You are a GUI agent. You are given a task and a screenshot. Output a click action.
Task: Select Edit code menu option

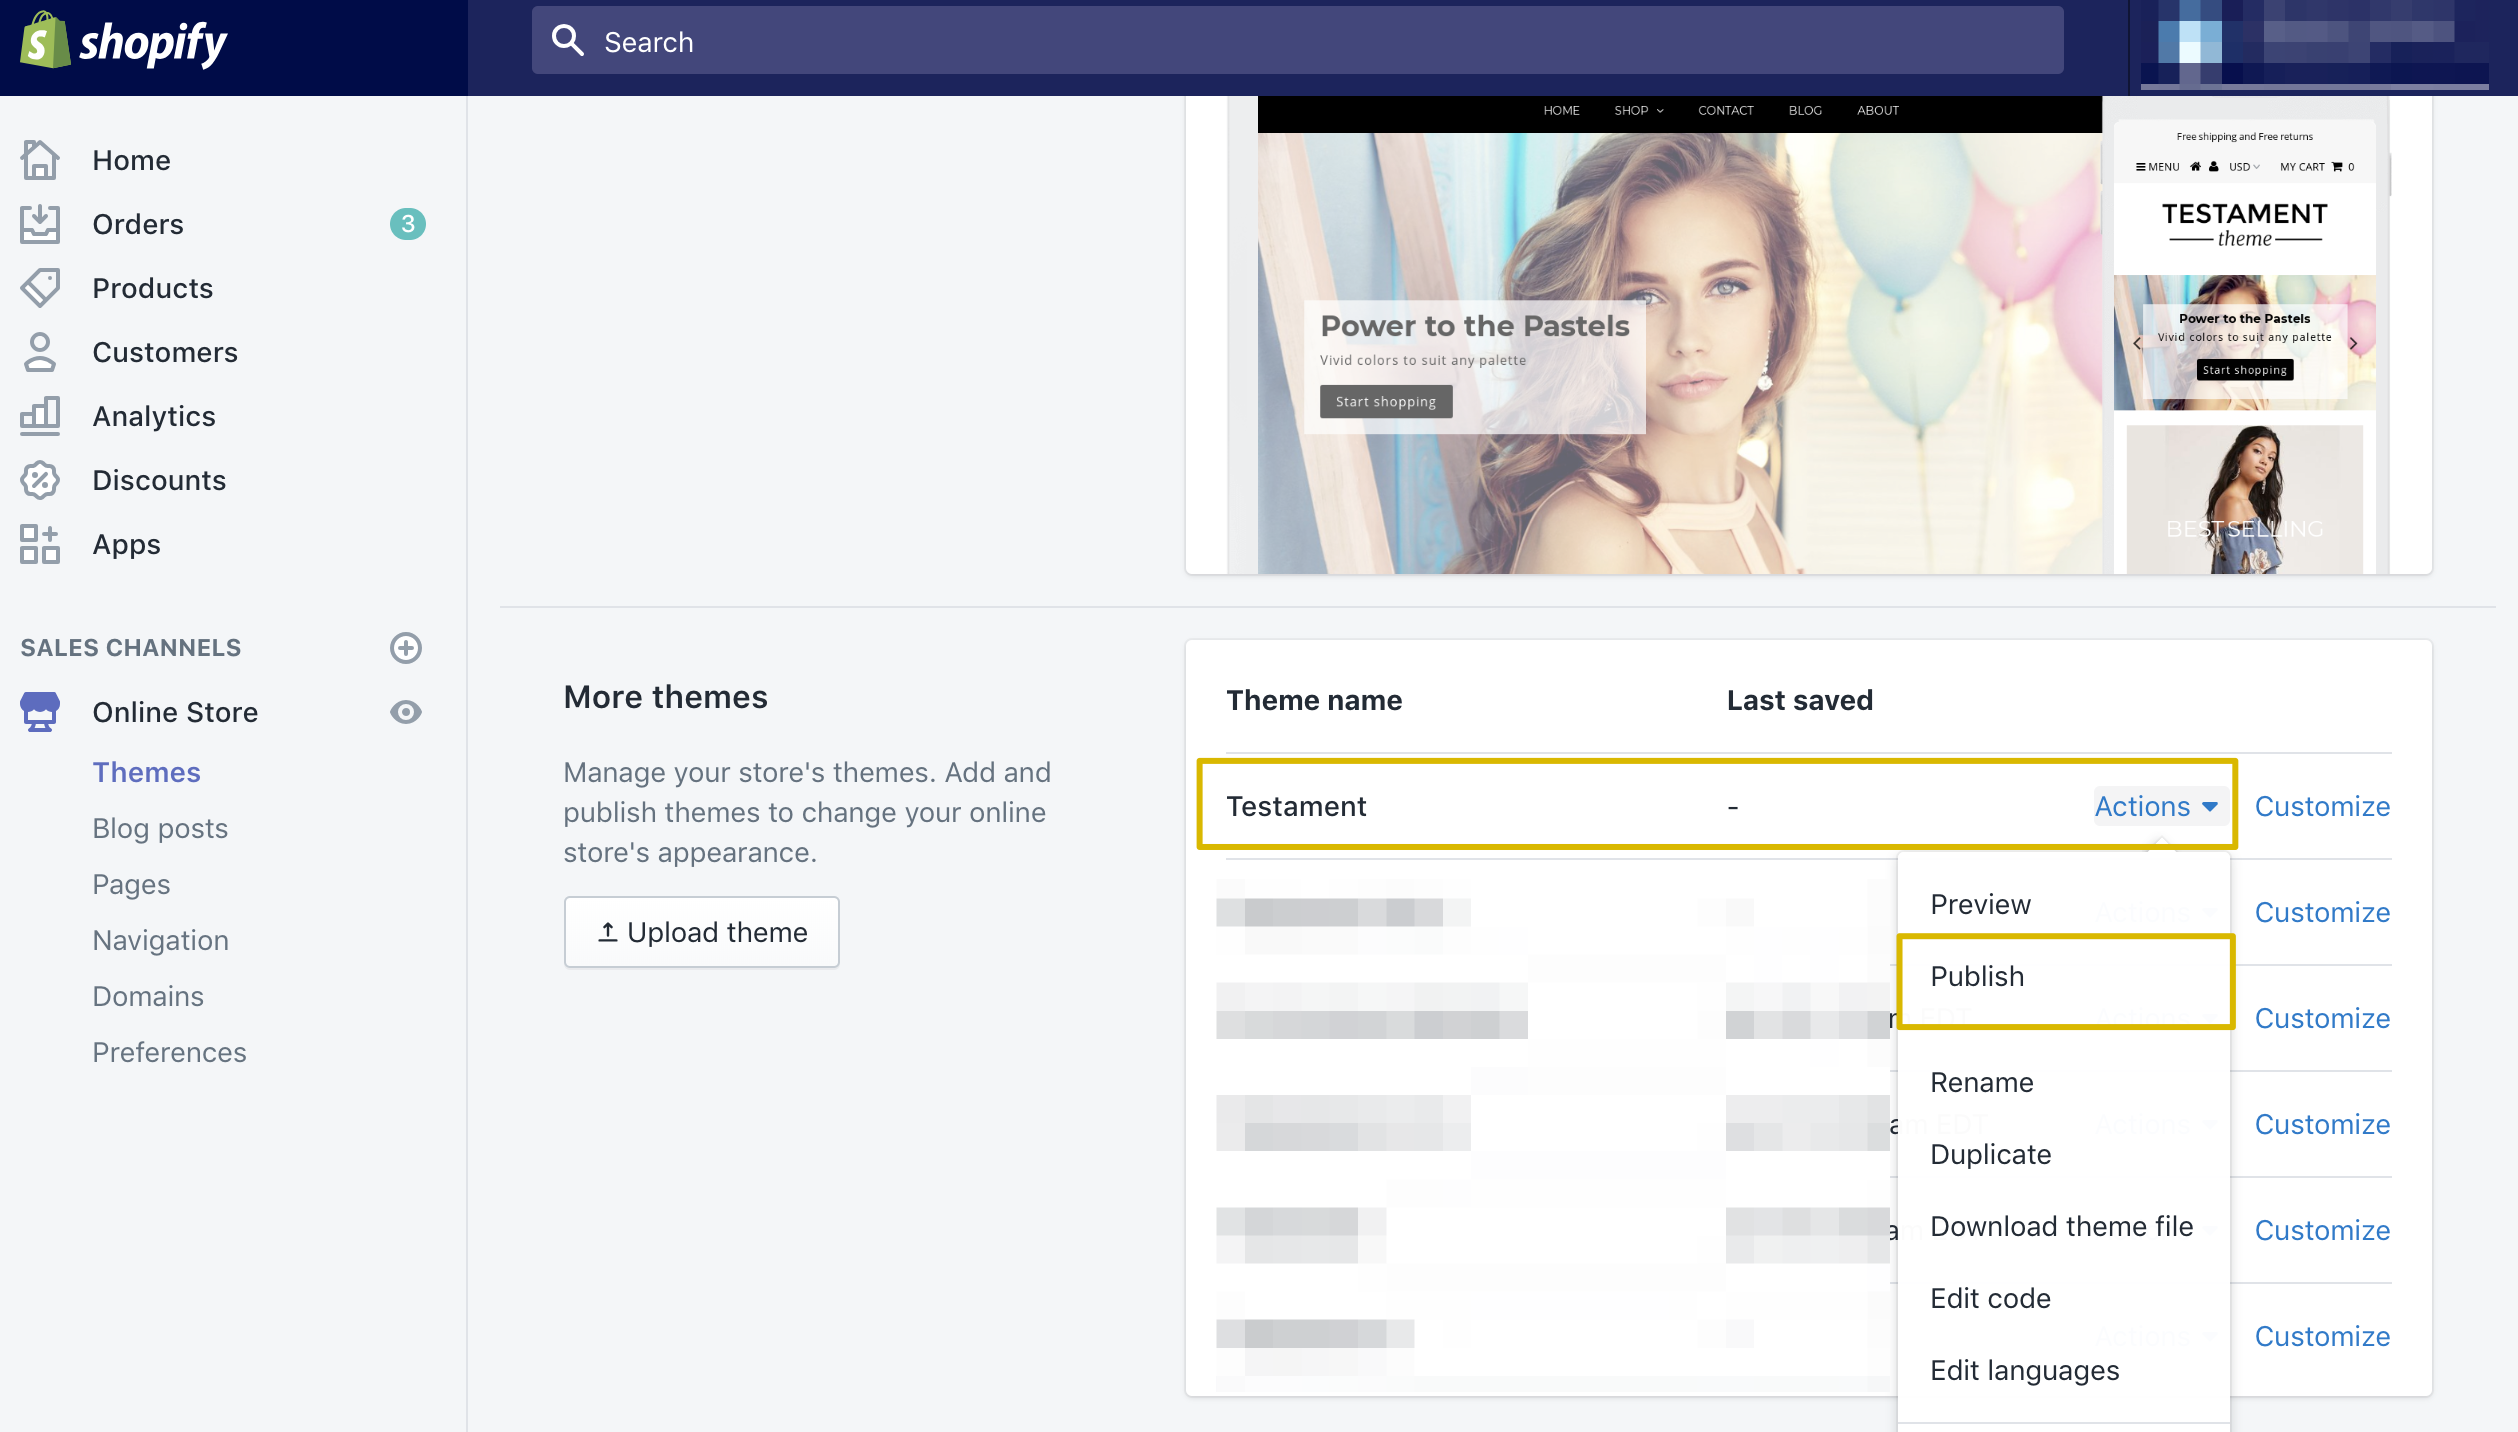1990,1298
